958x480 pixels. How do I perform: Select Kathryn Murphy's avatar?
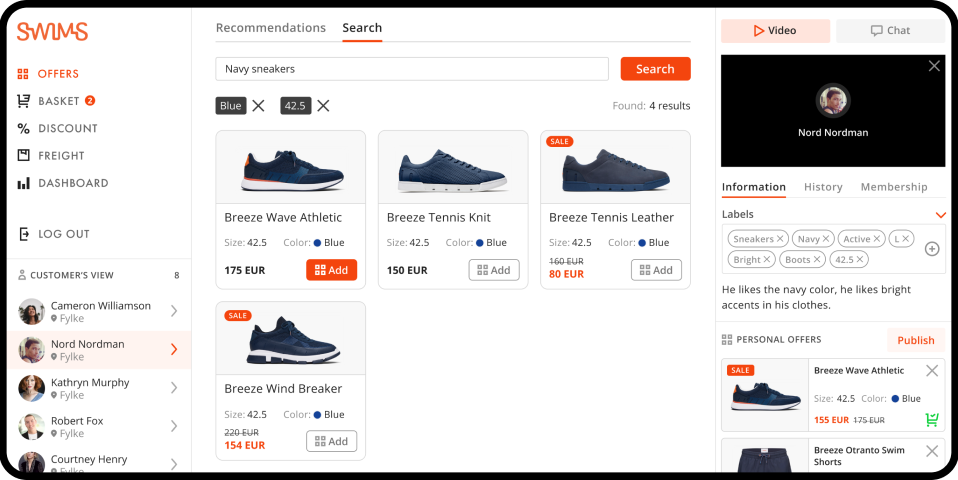32,388
